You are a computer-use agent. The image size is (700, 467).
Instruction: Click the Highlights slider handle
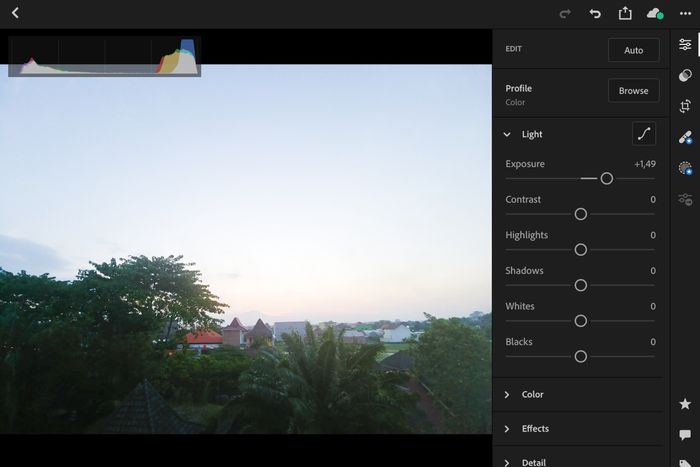click(x=580, y=250)
